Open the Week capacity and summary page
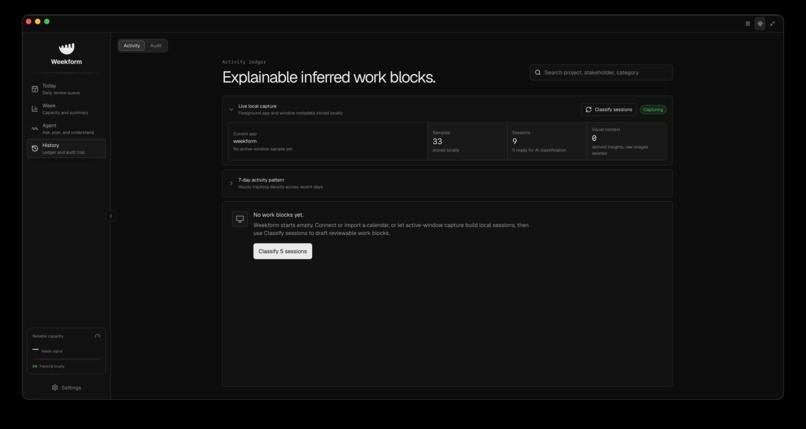The height and width of the screenshot is (429, 806). (x=66, y=109)
